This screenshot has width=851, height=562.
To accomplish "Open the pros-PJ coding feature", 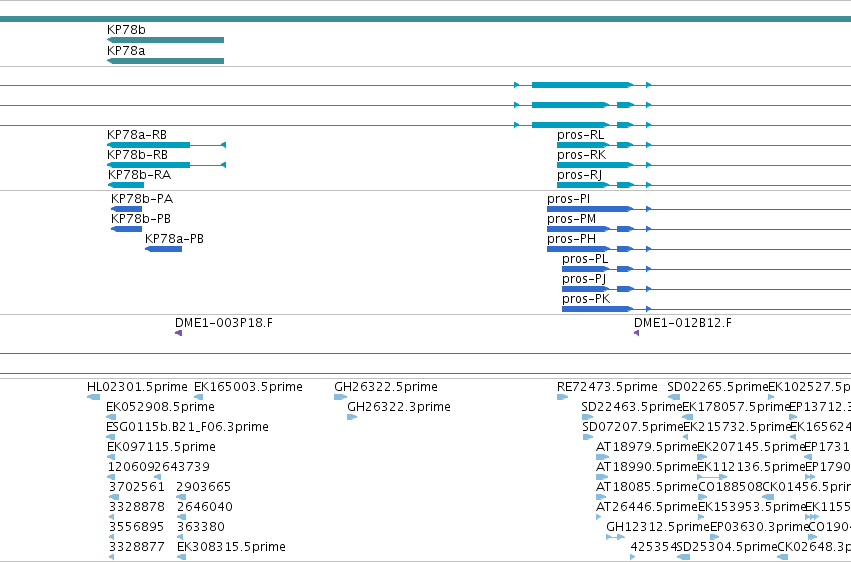I will pos(598,289).
